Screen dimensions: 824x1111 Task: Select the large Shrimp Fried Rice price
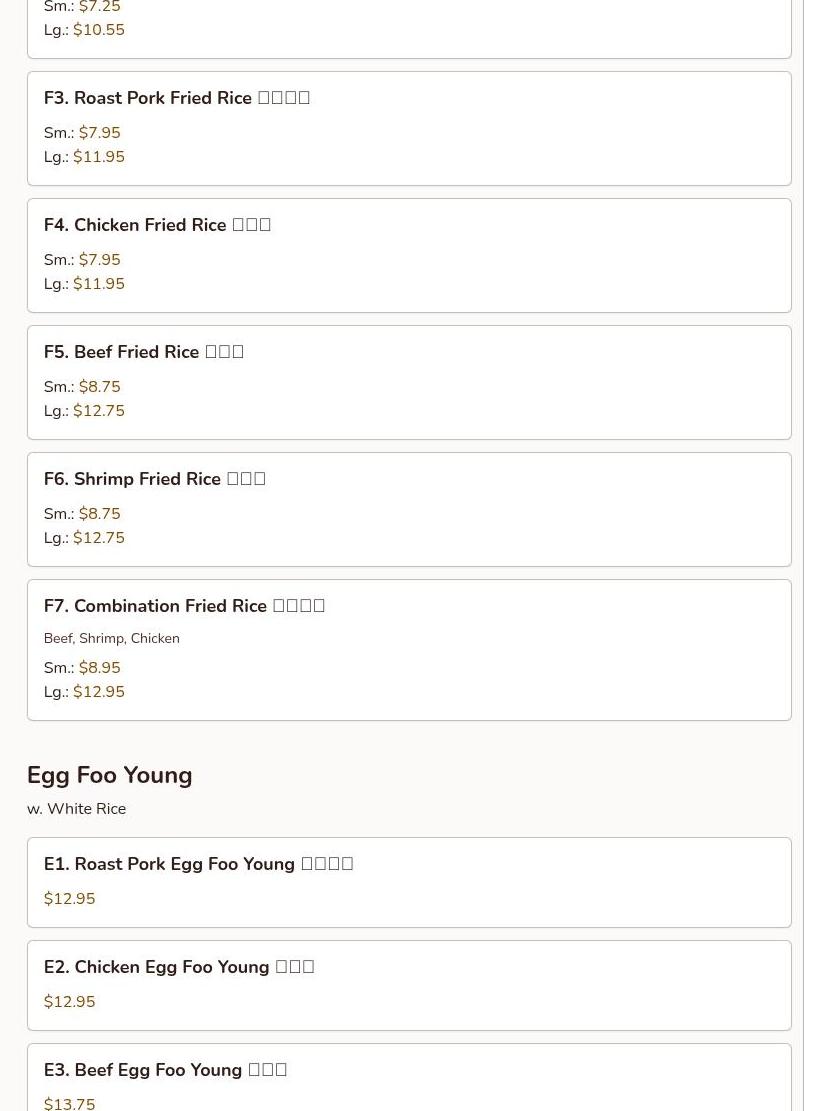click(98, 538)
